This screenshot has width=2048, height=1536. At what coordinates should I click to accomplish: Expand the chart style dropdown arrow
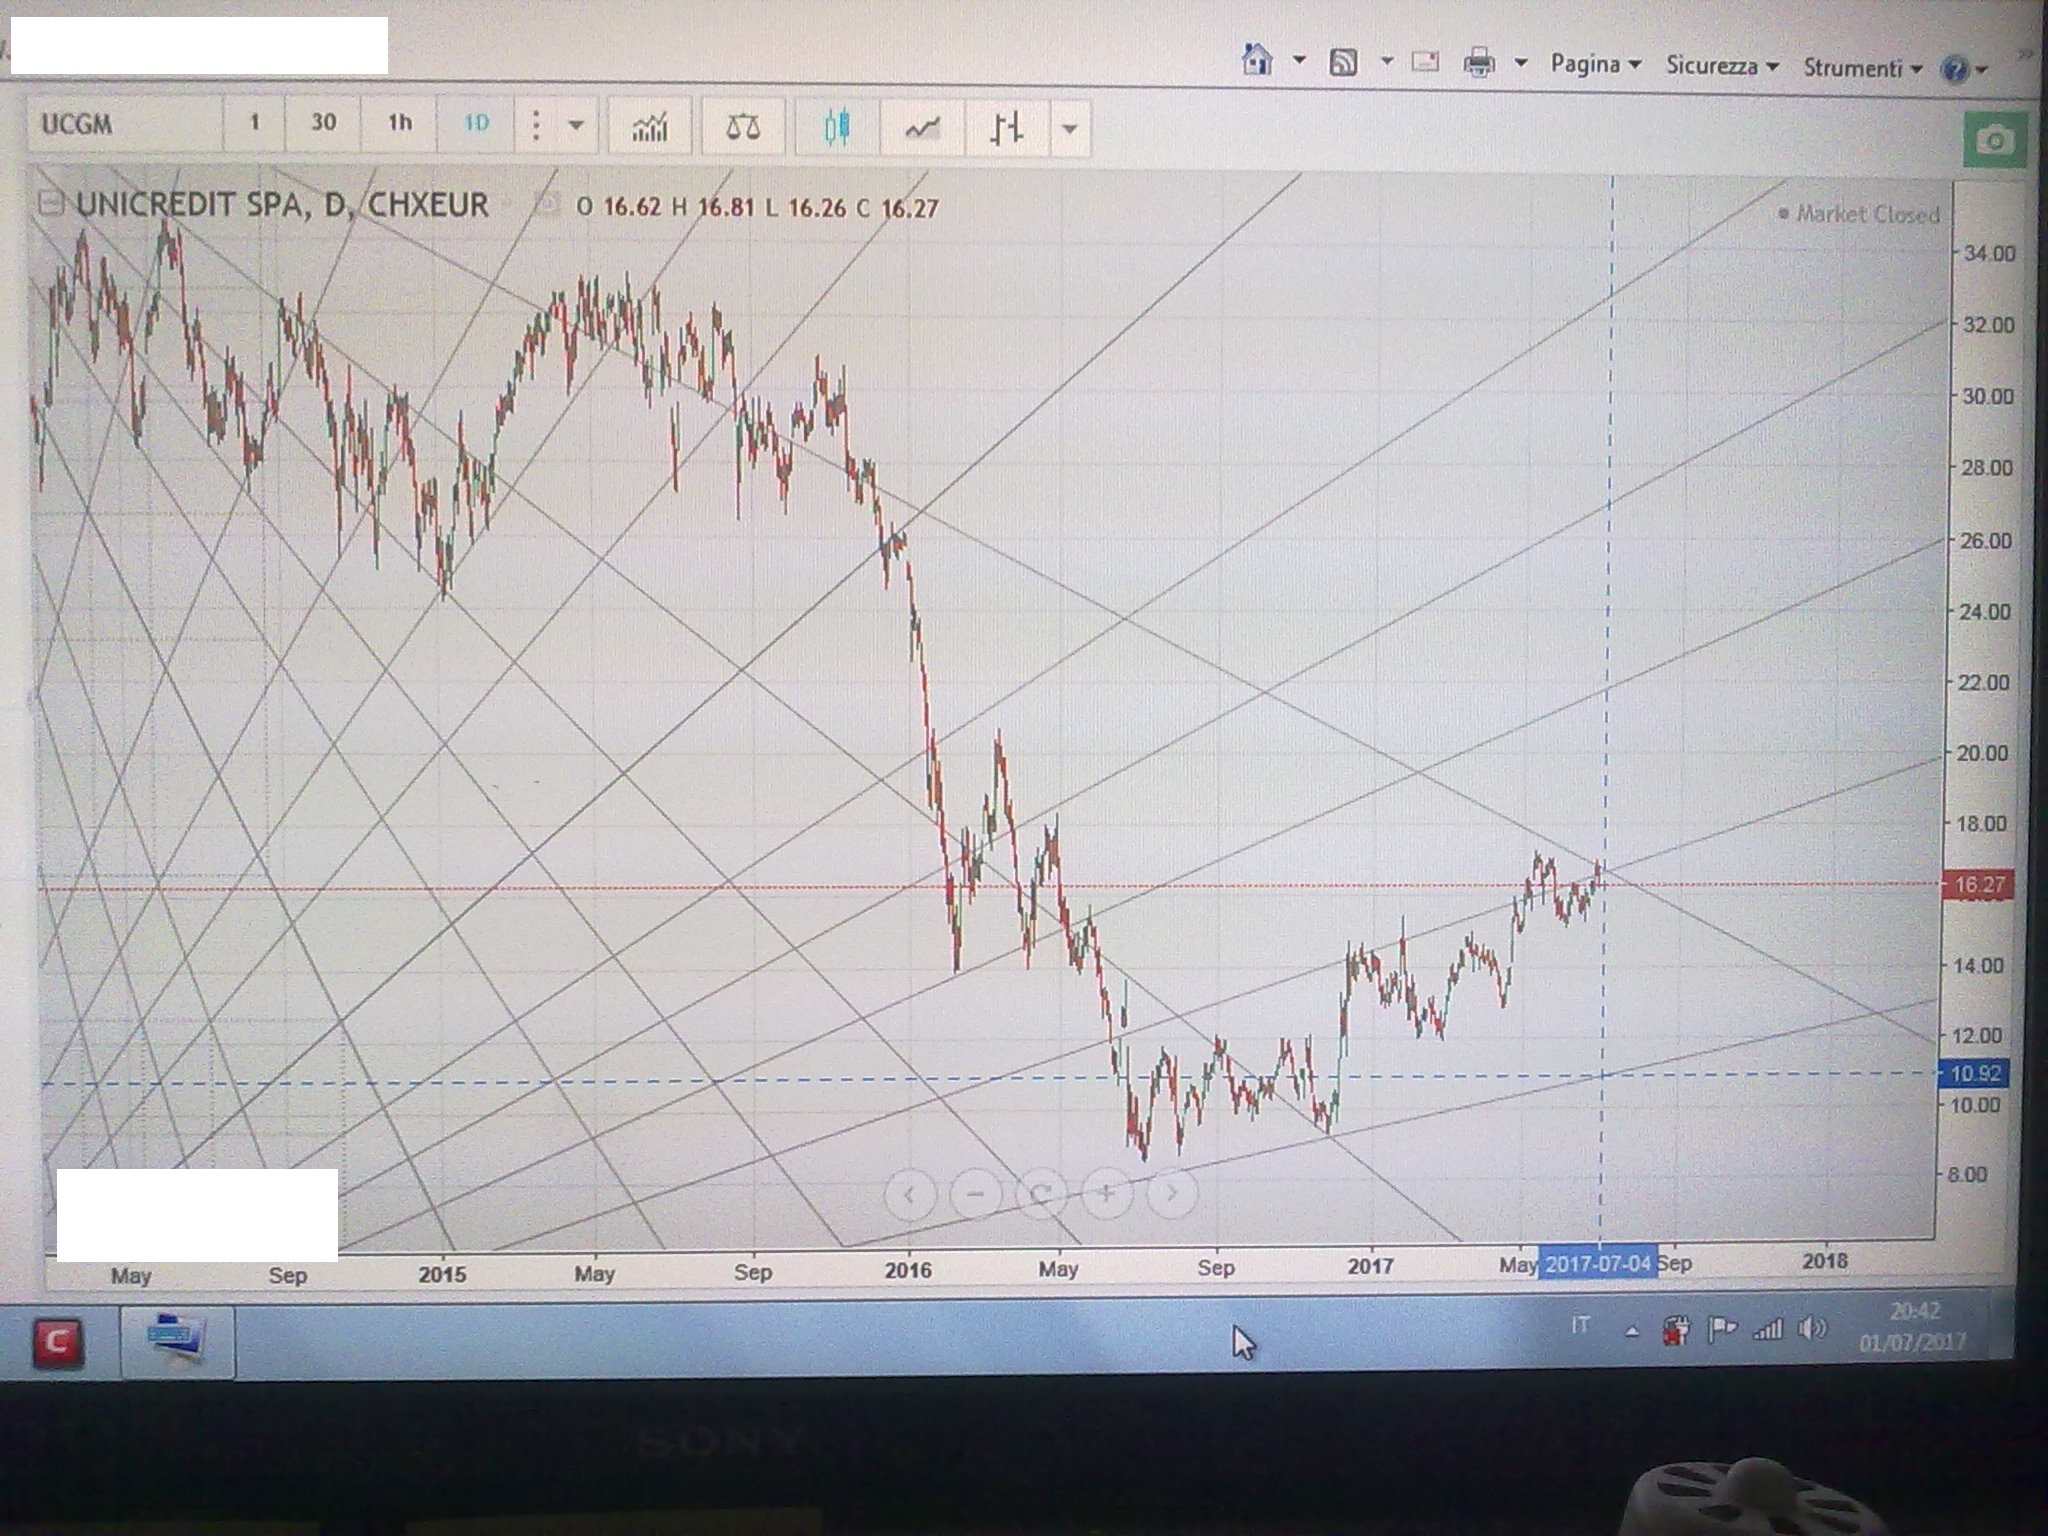[x=1070, y=129]
